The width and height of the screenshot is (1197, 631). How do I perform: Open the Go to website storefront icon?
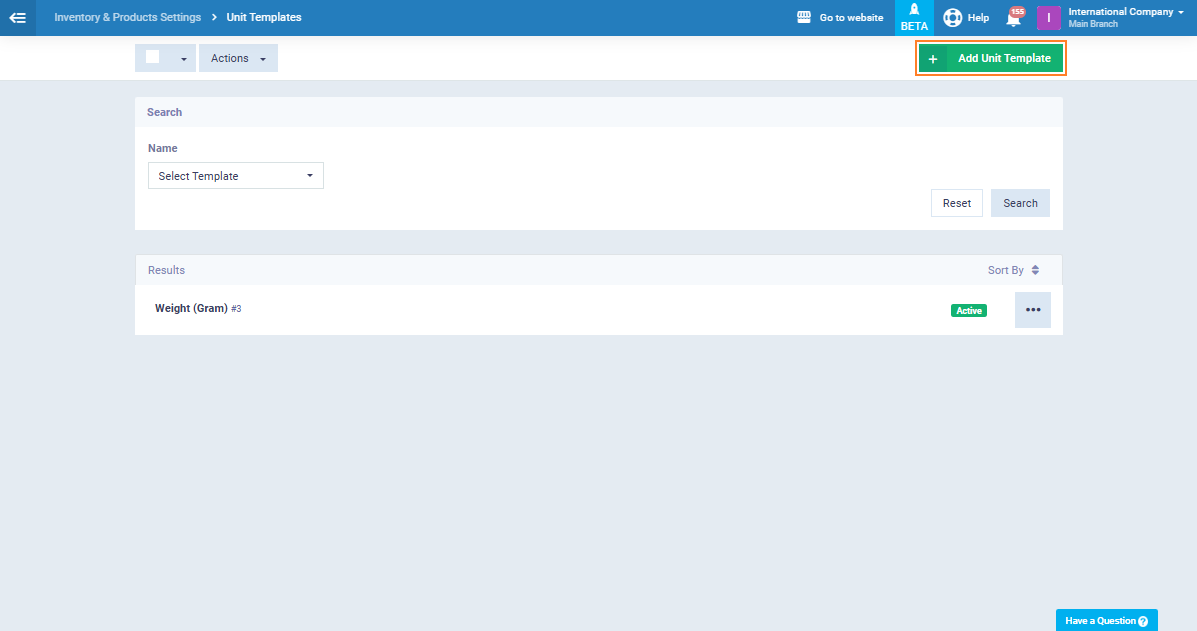coord(804,17)
